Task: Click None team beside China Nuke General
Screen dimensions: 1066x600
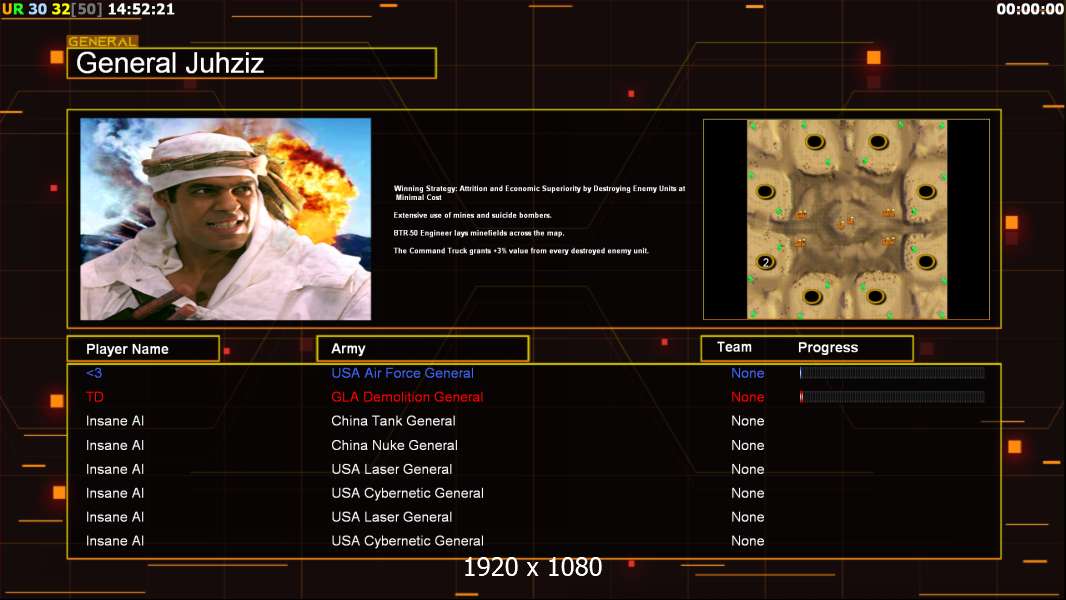Action: [x=747, y=445]
